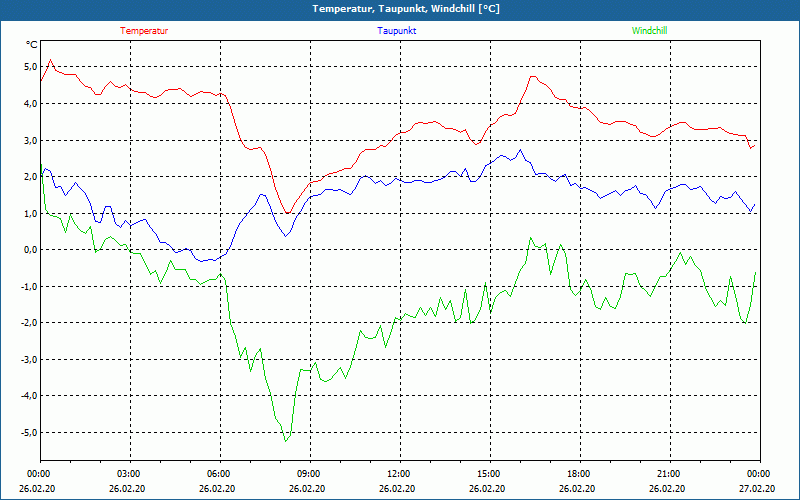Click the Windchill legend label
The width and height of the screenshot is (800, 500).
pos(649,31)
